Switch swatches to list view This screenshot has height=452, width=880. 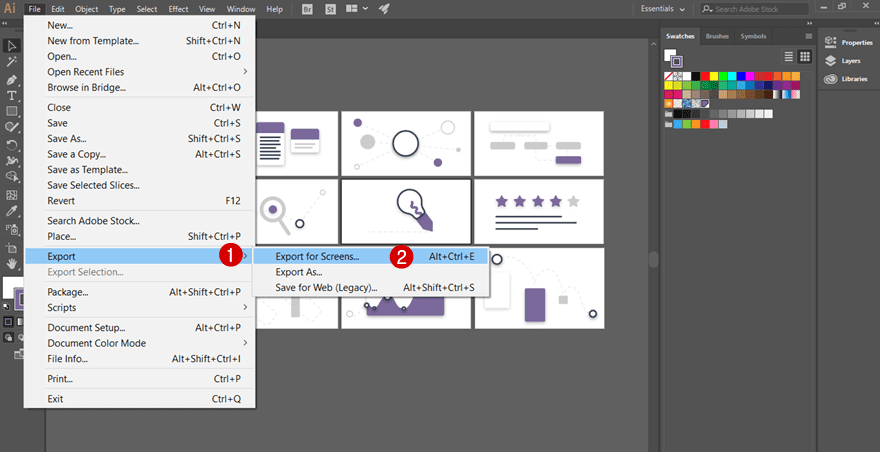click(x=789, y=56)
